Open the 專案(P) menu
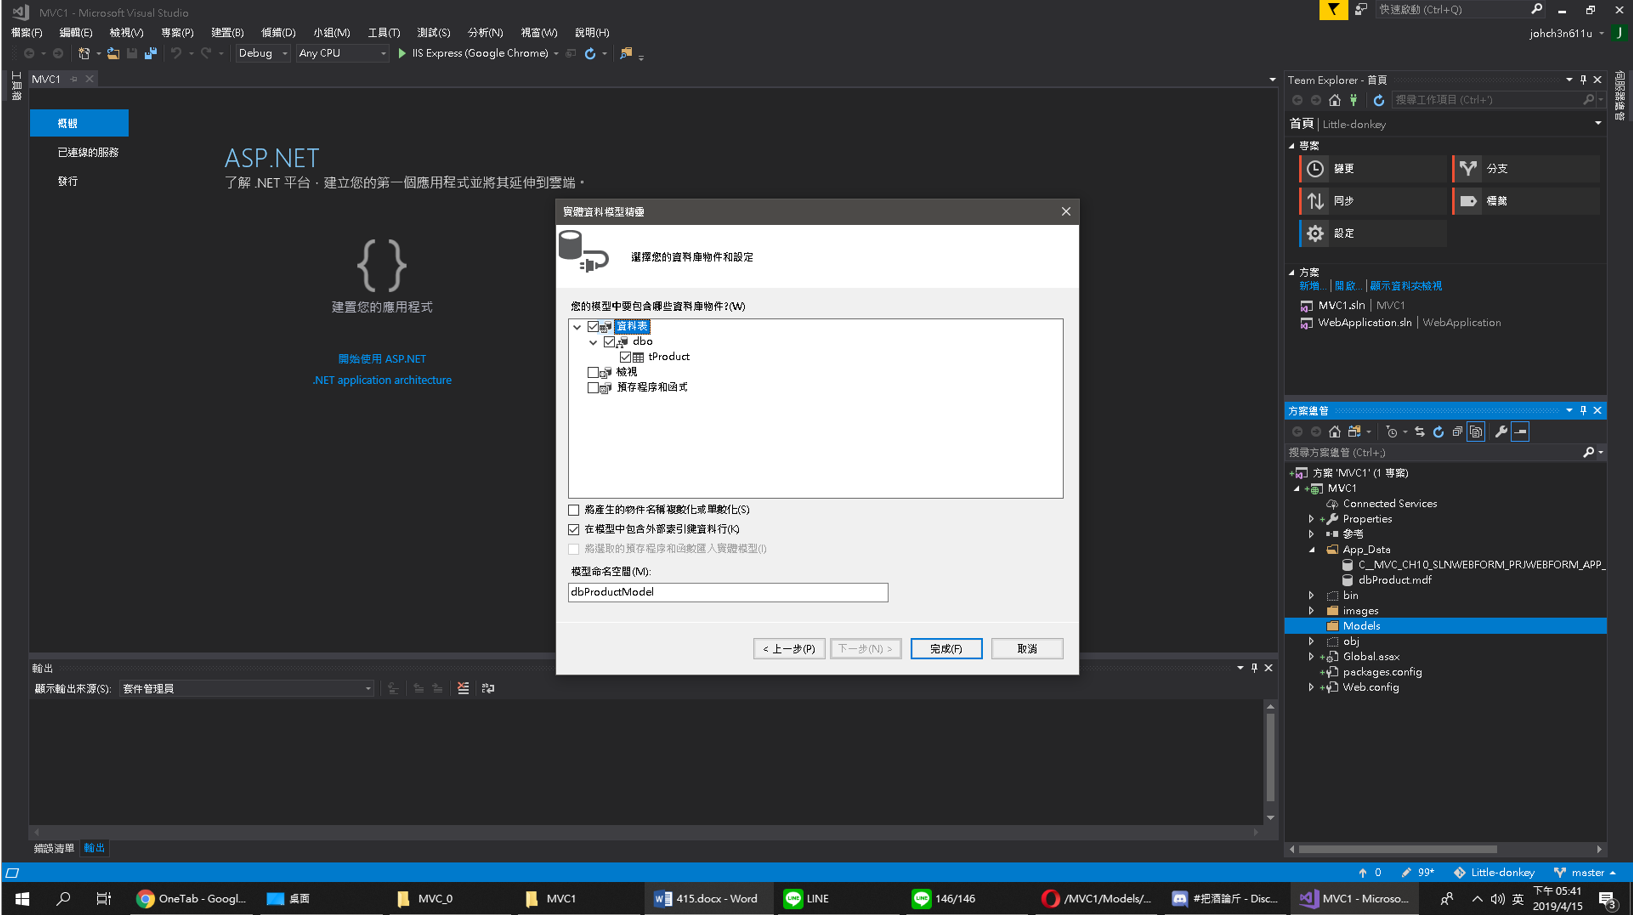This screenshot has height=915, width=1633. pyautogui.click(x=177, y=33)
